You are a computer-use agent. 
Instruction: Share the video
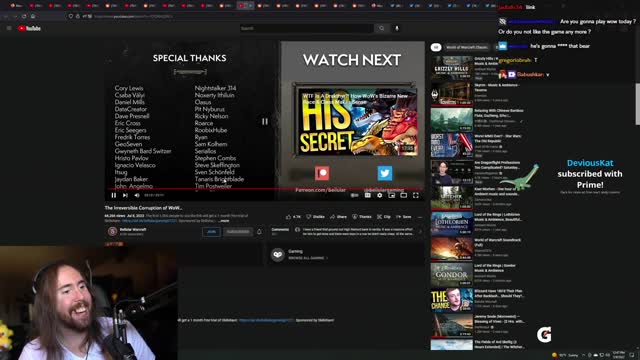click(338, 217)
